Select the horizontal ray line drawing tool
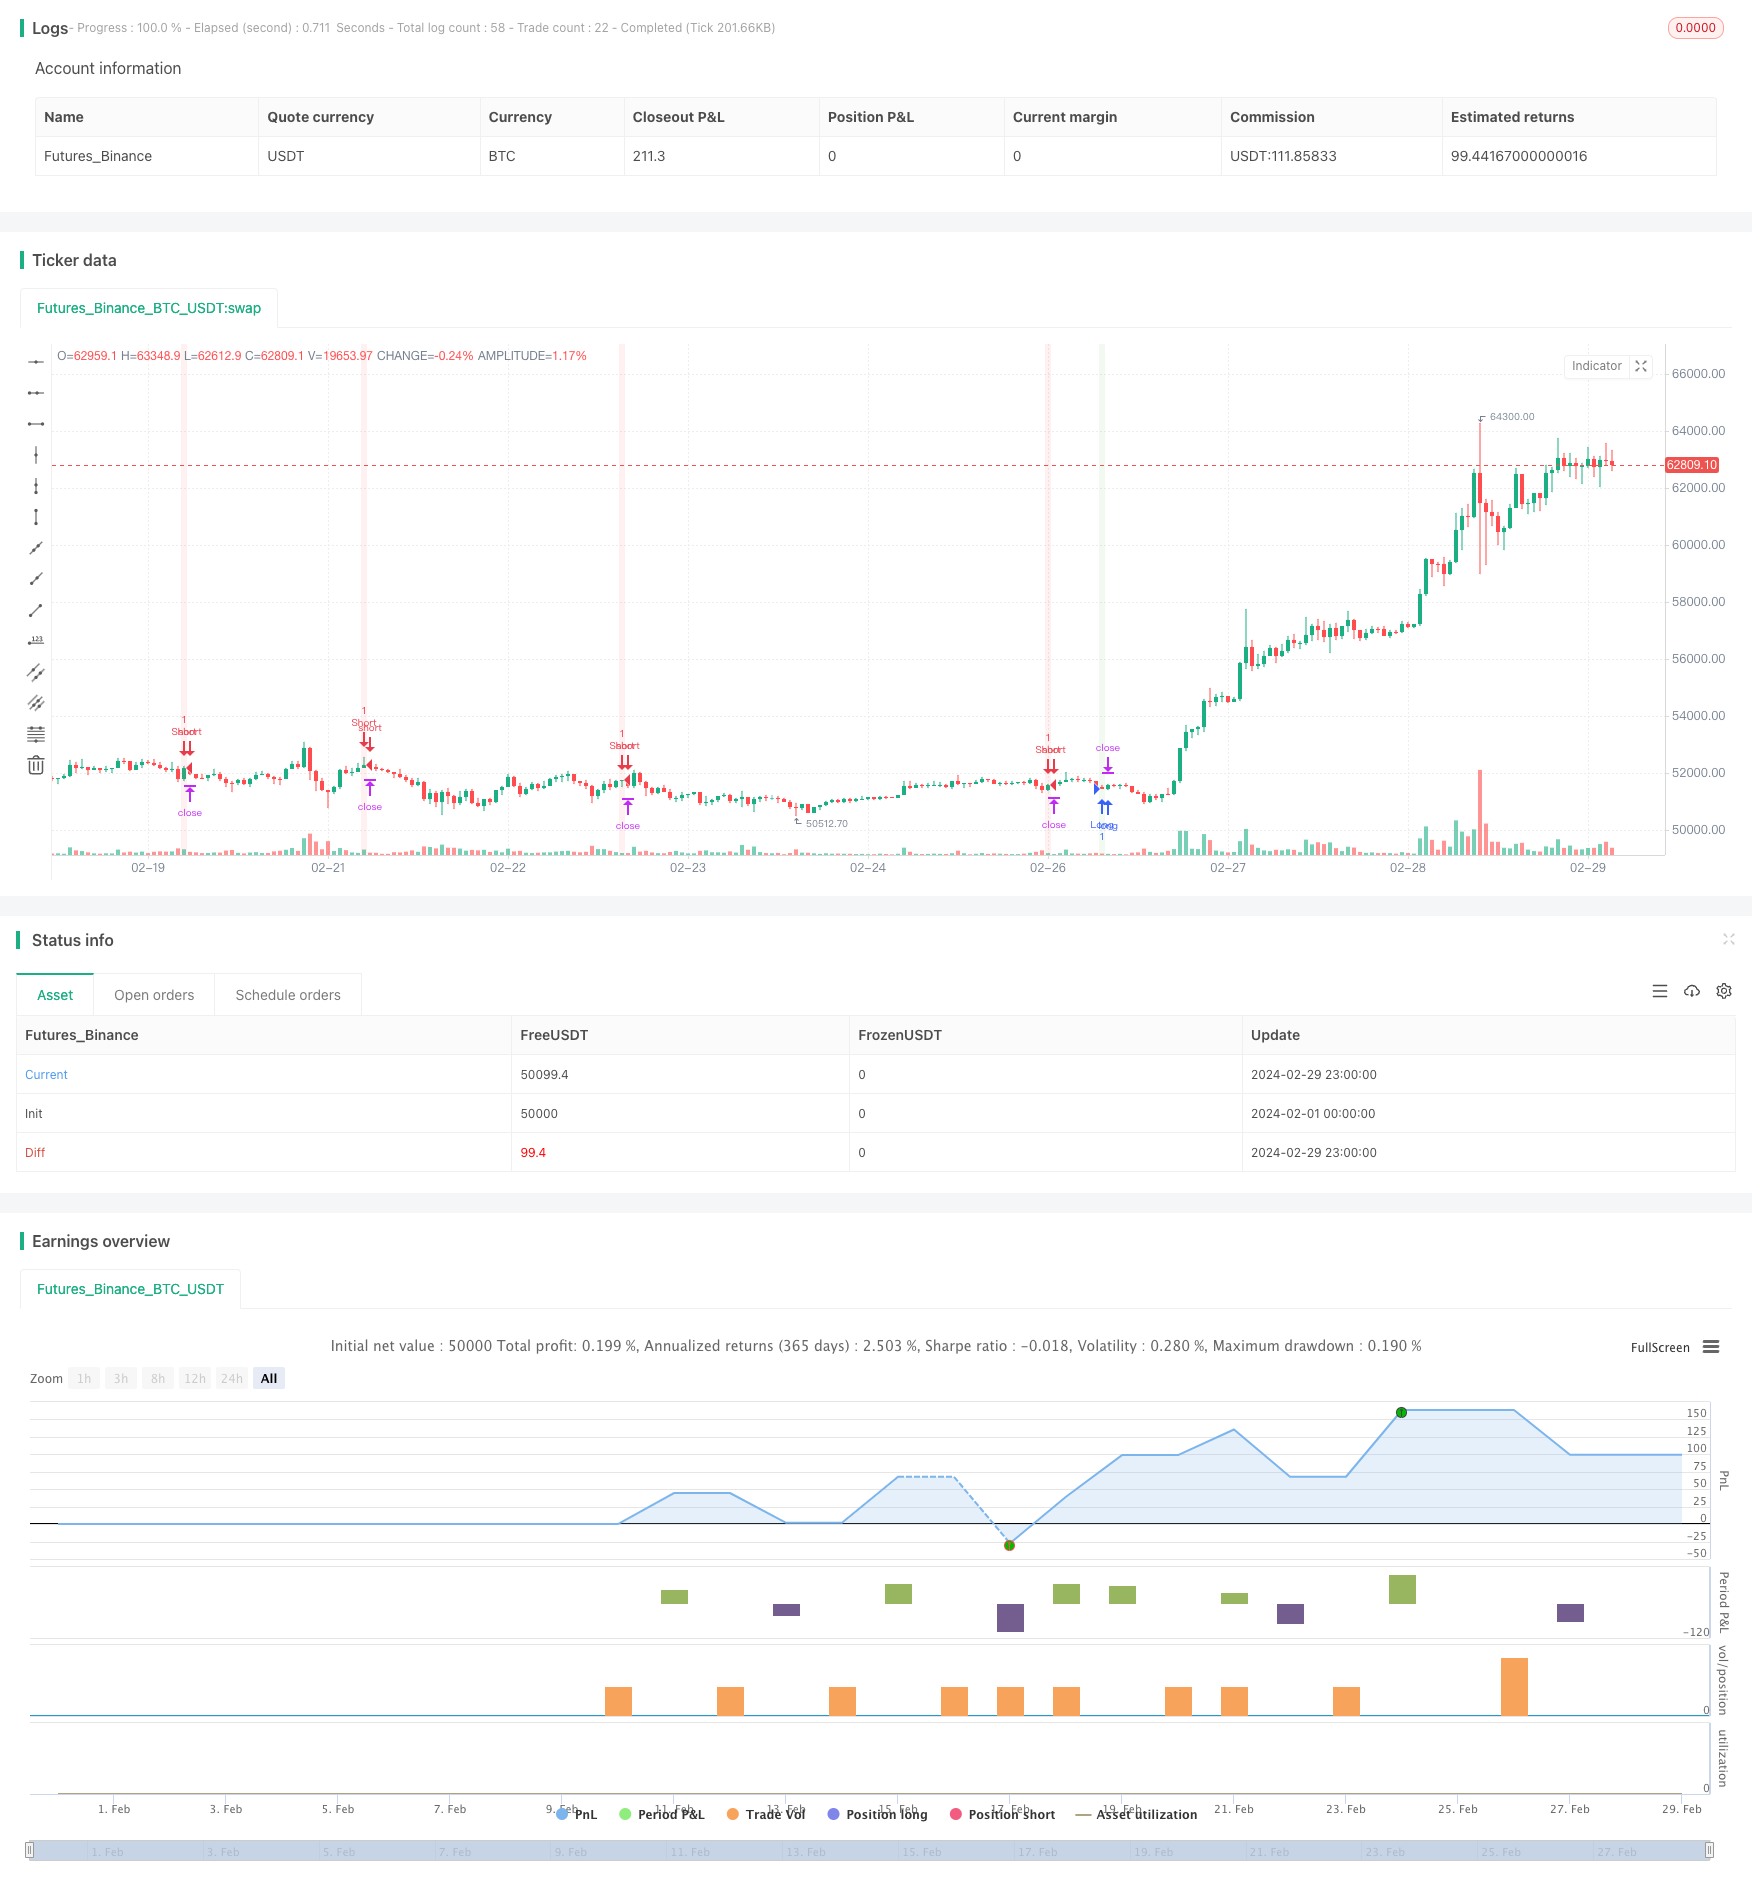The height and width of the screenshot is (1890, 1752). pos(36,393)
